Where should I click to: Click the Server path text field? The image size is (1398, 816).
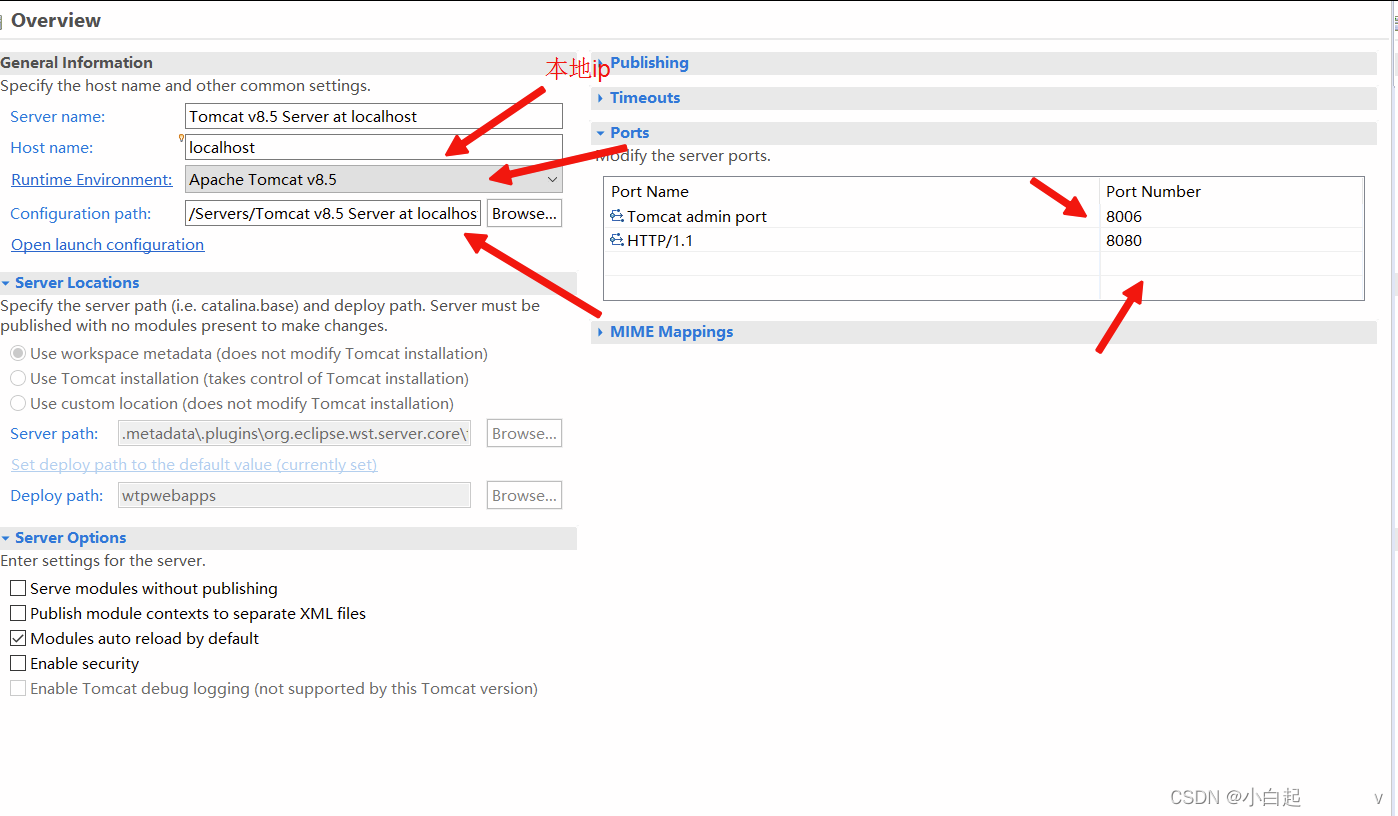click(x=294, y=433)
